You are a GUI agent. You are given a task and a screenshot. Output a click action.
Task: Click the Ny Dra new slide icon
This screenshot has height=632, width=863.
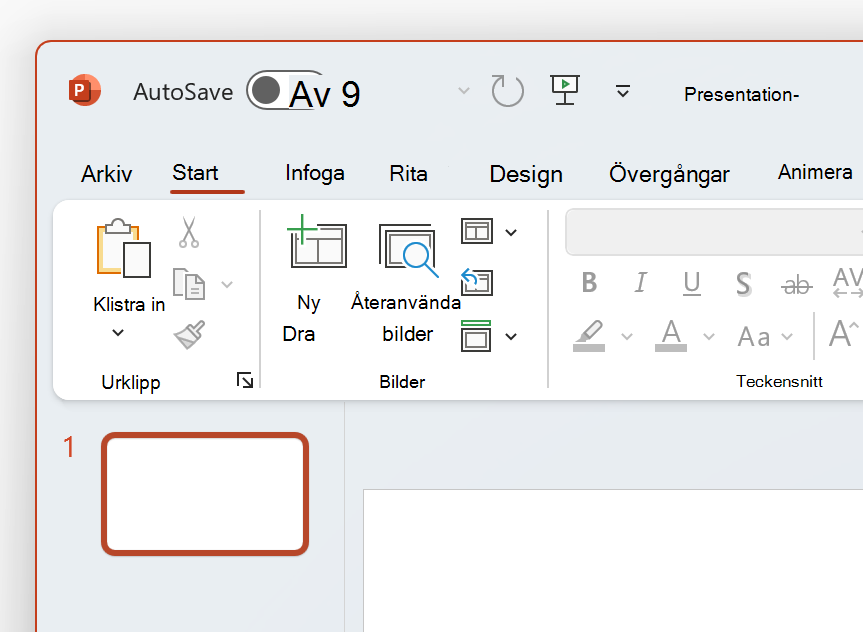point(317,241)
